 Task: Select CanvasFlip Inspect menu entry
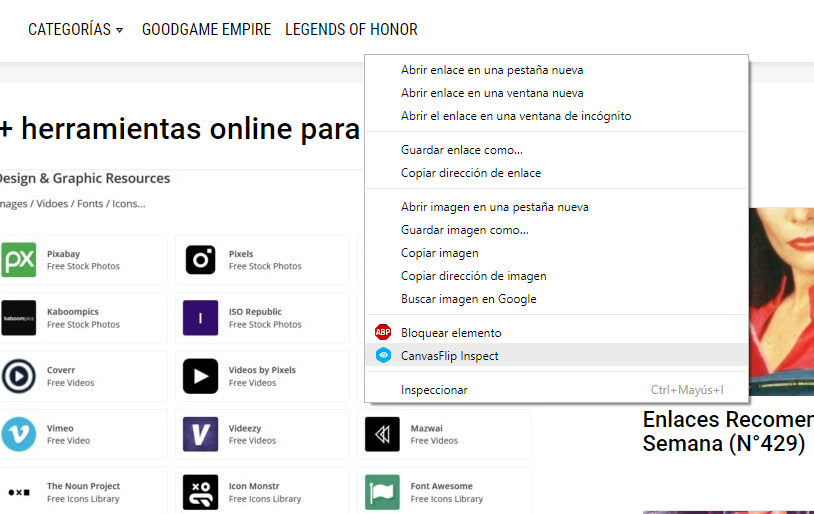[x=557, y=356]
